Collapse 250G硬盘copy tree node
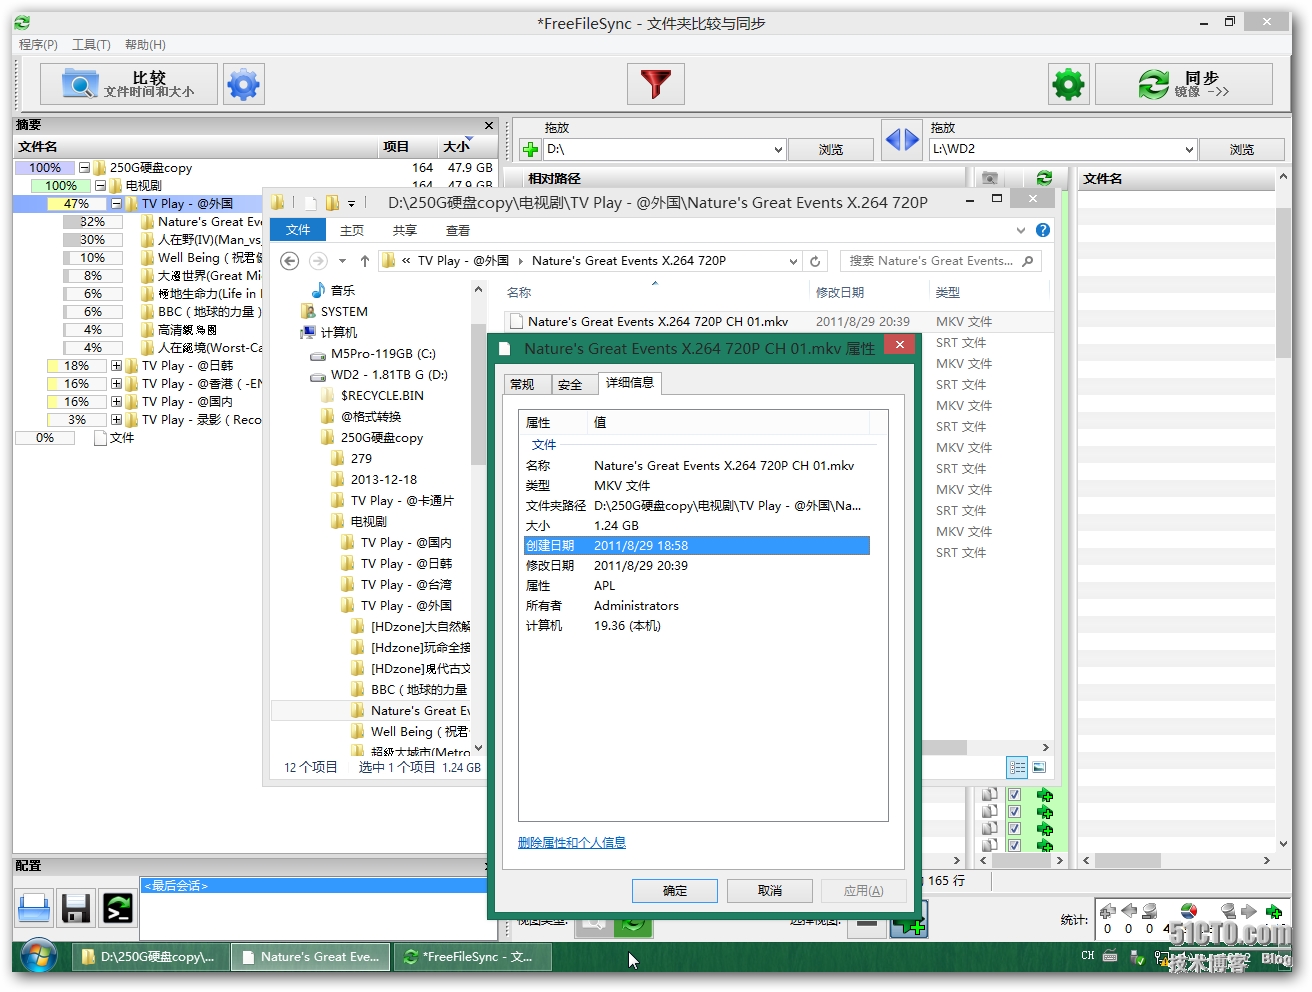Image resolution: width=1312 pixels, height=992 pixels. (x=84, y=168)
